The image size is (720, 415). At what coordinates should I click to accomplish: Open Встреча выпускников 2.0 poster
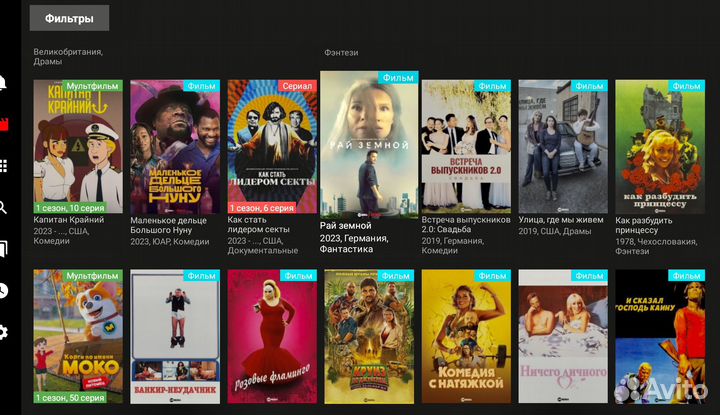pos(466,147)
